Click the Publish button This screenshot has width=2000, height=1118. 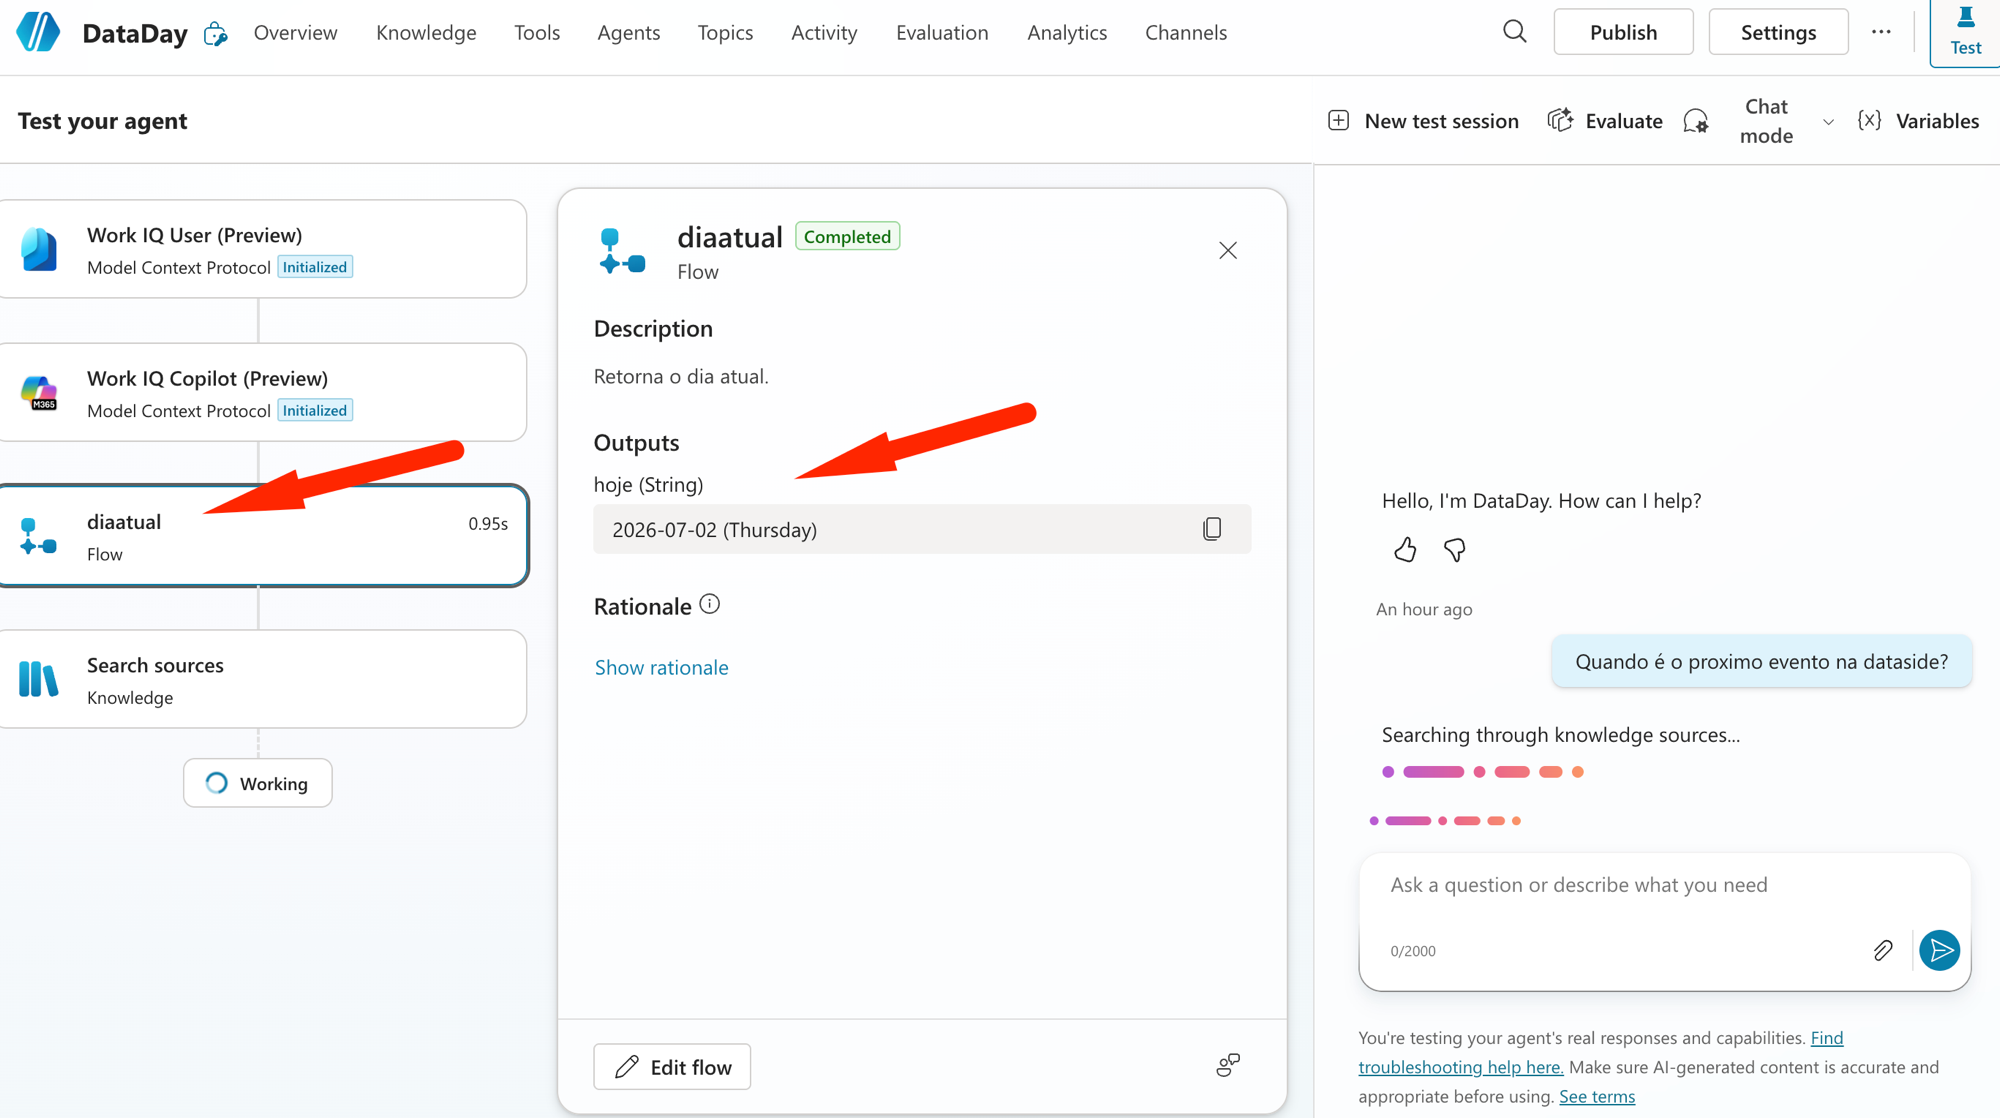click(1623, 32)
